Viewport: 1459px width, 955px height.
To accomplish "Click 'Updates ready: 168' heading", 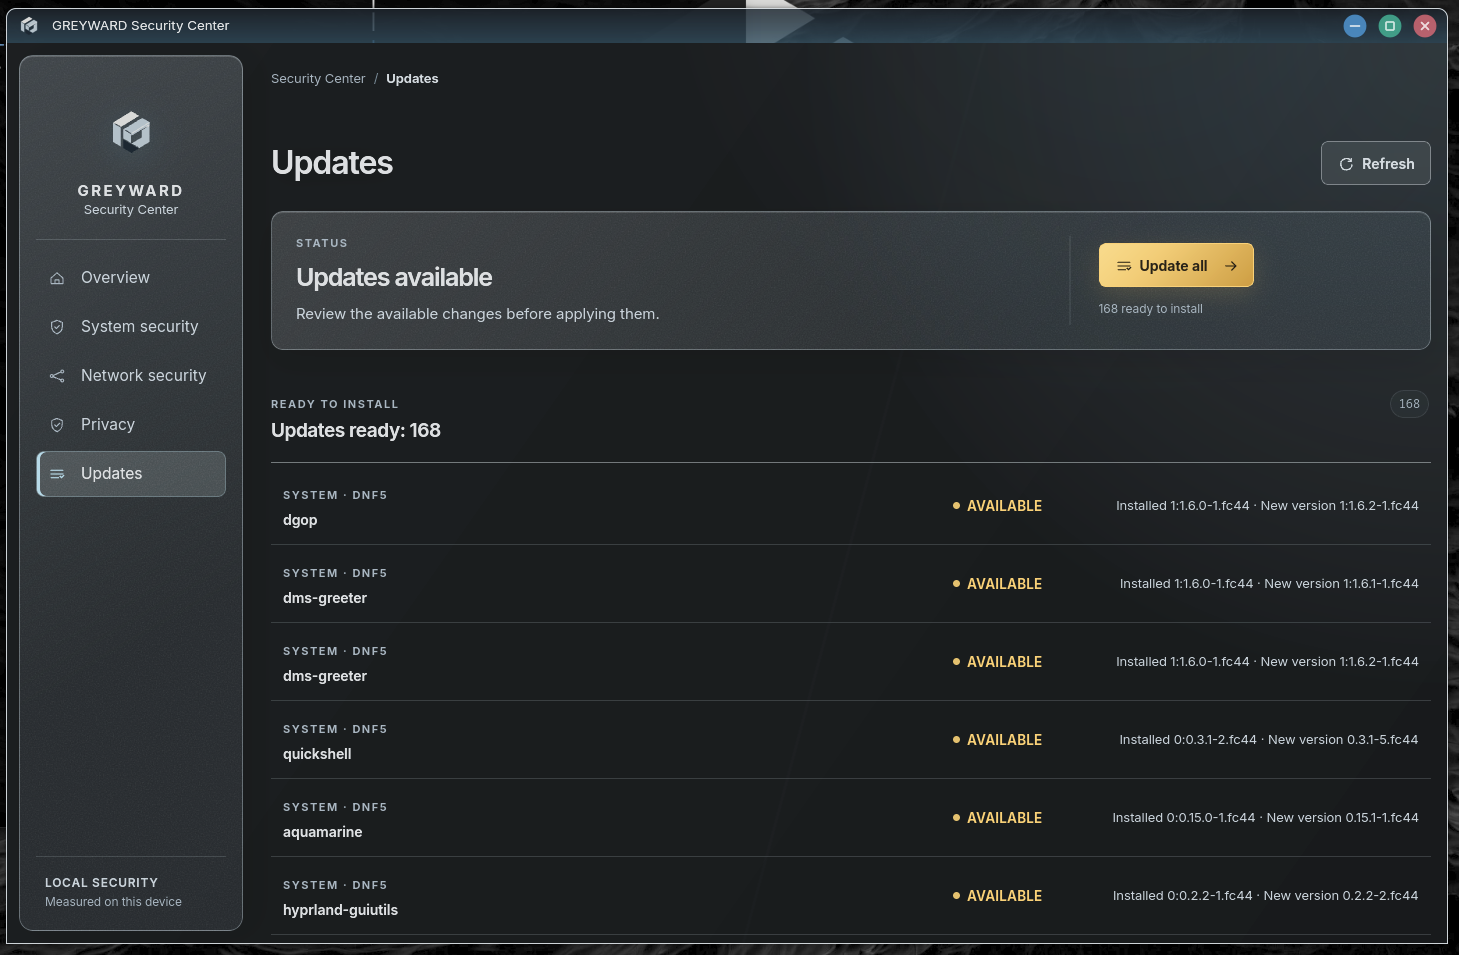I will pos(356,430).
